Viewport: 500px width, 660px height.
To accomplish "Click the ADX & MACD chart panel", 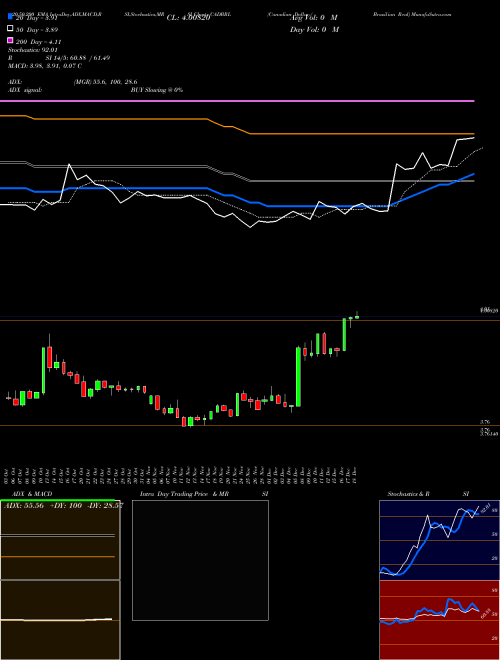I will 60,580.
